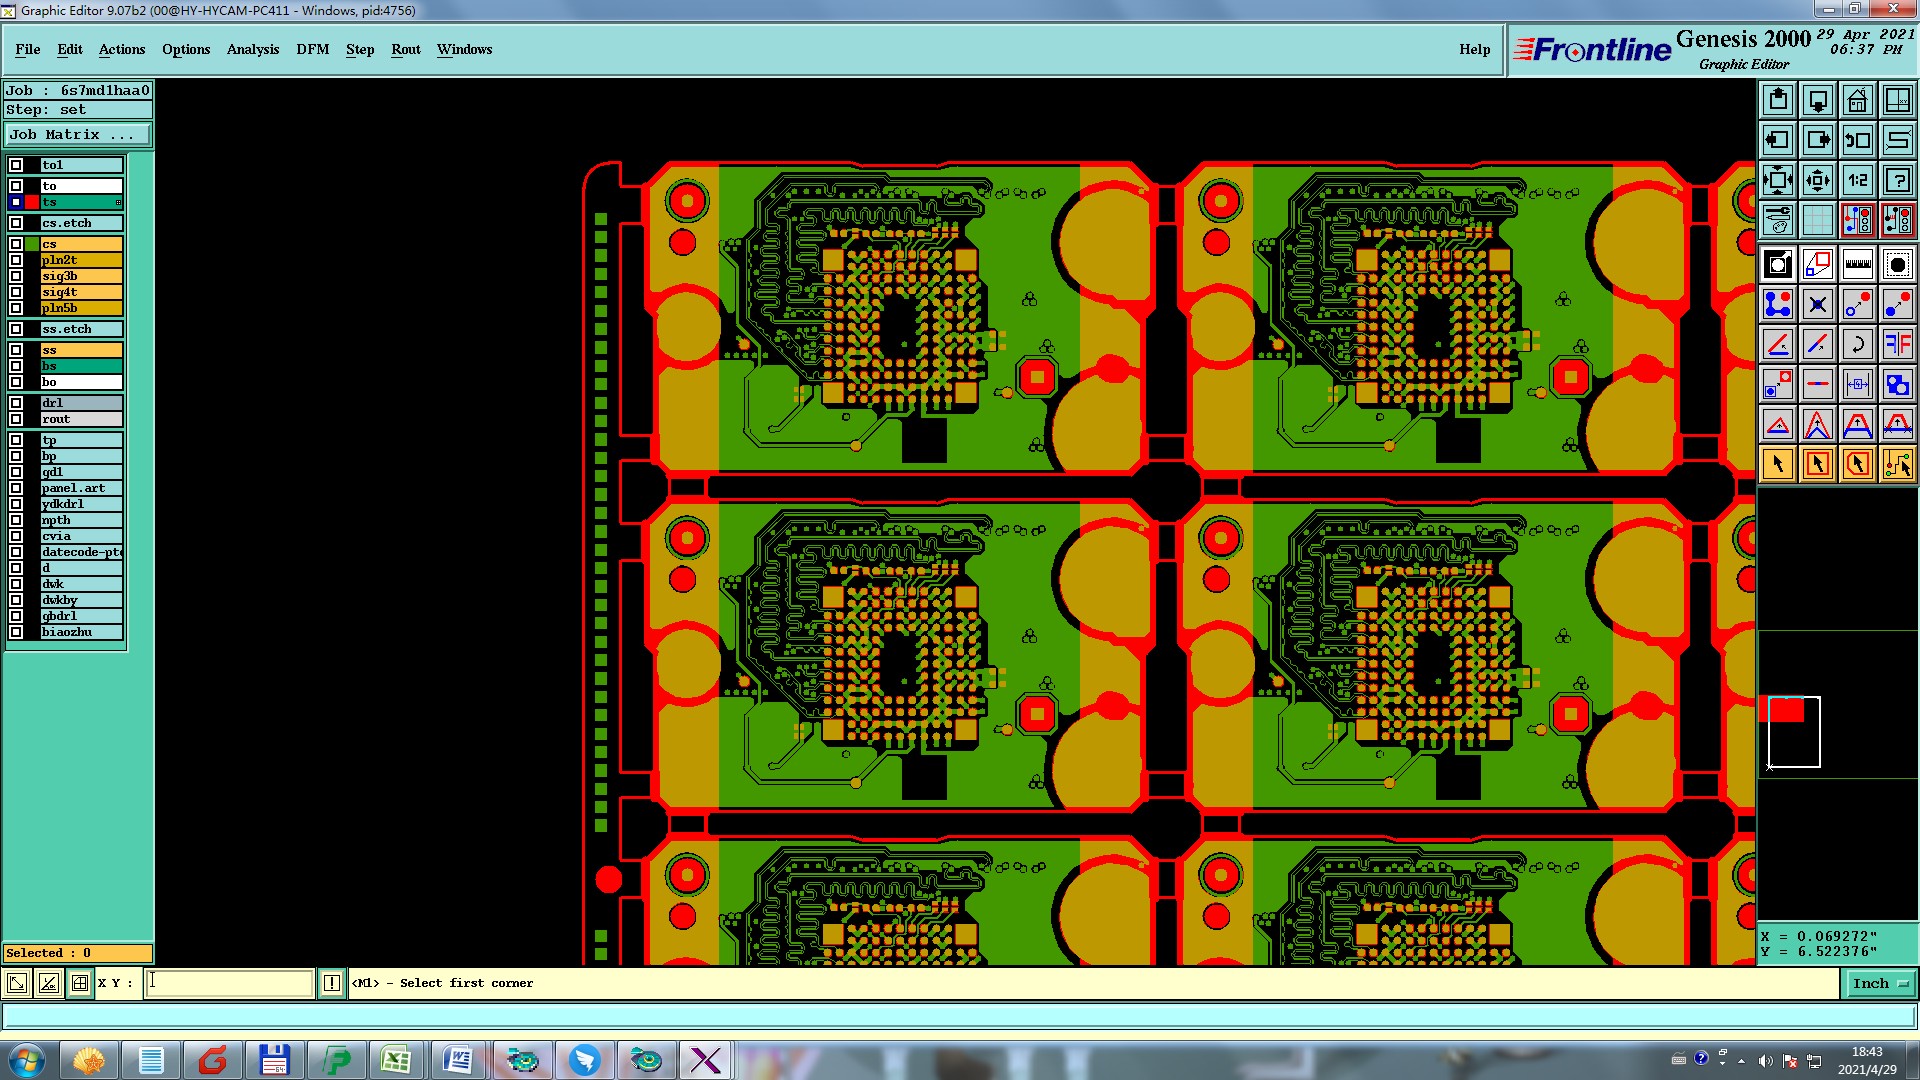Toggle display checkbox for layer panel.art
The image size is (1920, 1080).
16,488
